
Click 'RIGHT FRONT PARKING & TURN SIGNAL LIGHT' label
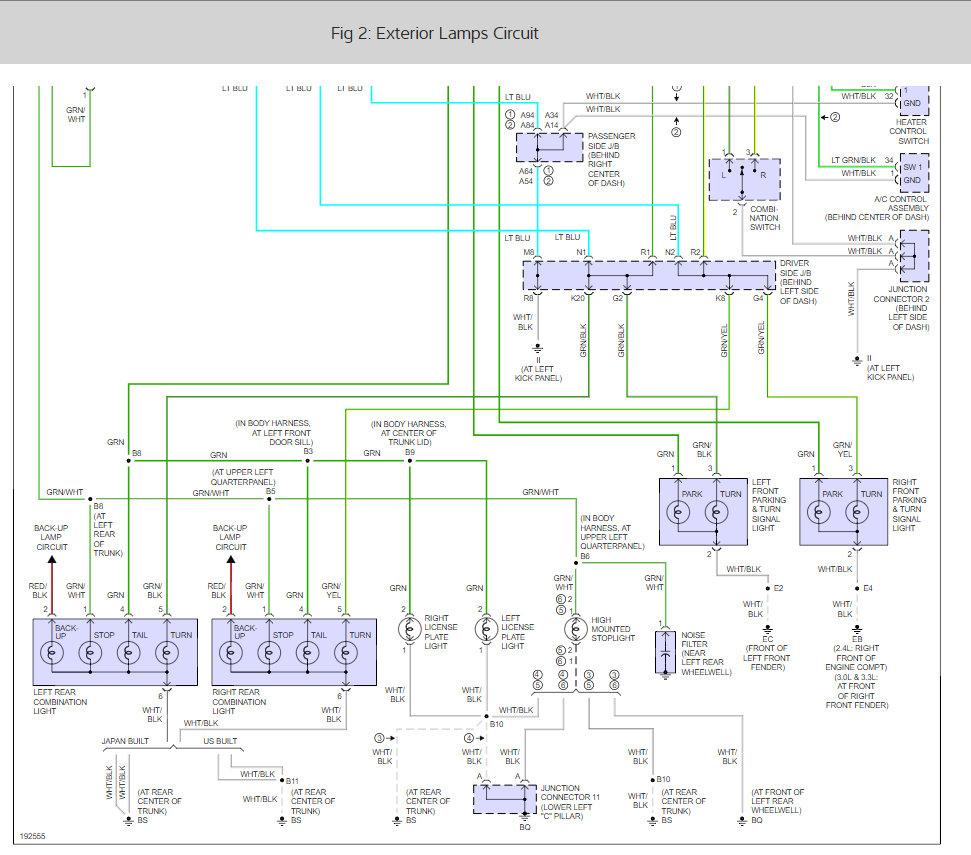coord(909,505)
